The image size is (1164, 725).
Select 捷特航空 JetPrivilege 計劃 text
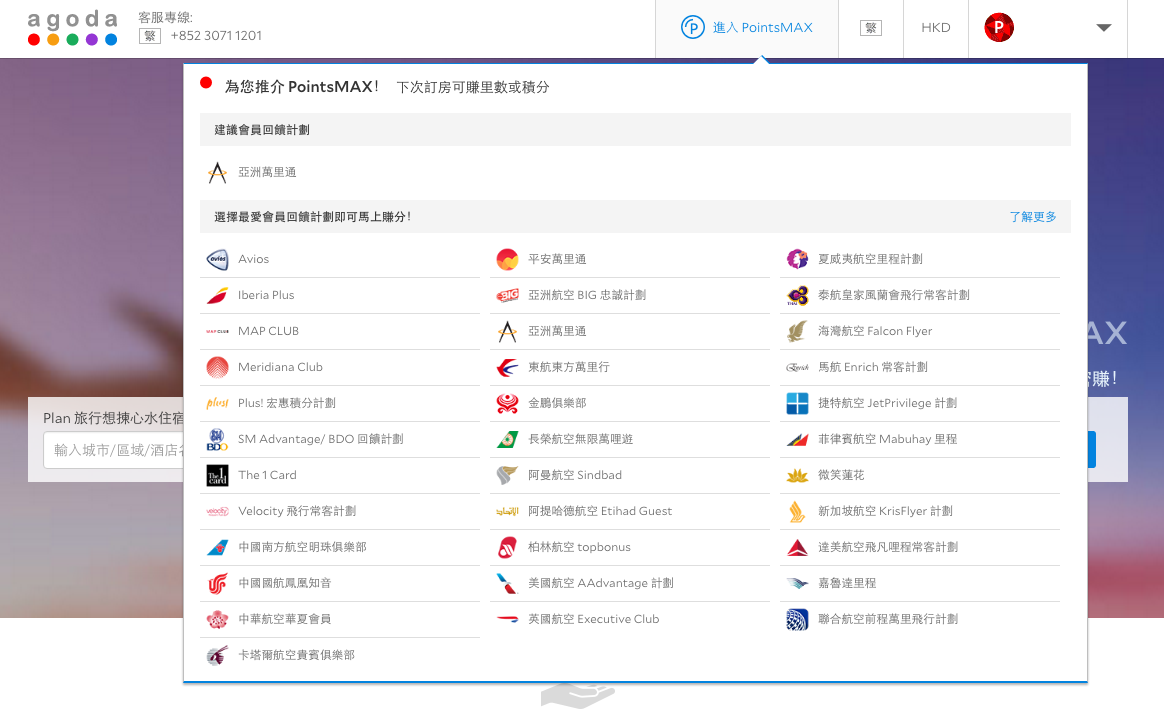tap(887, 403)
